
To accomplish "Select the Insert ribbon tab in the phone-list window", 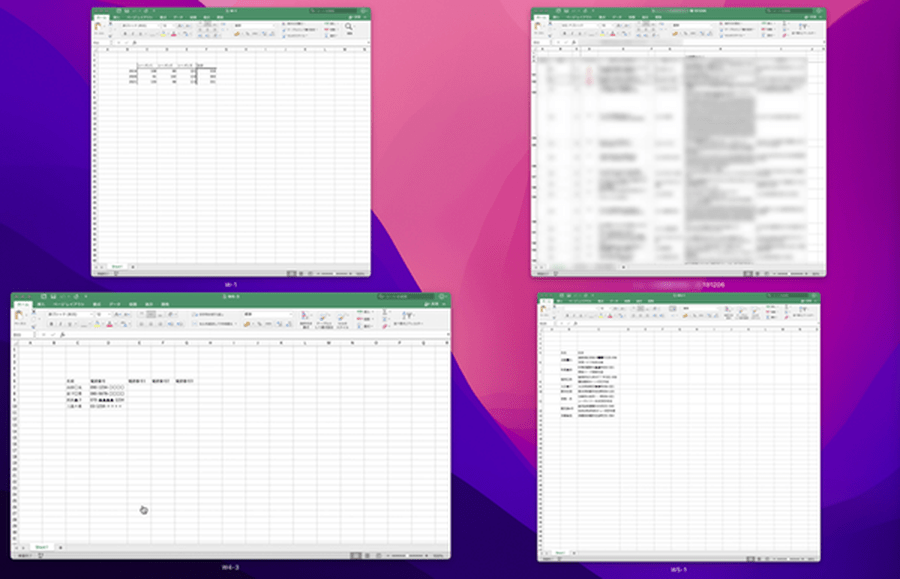I will tap(41, 304).
